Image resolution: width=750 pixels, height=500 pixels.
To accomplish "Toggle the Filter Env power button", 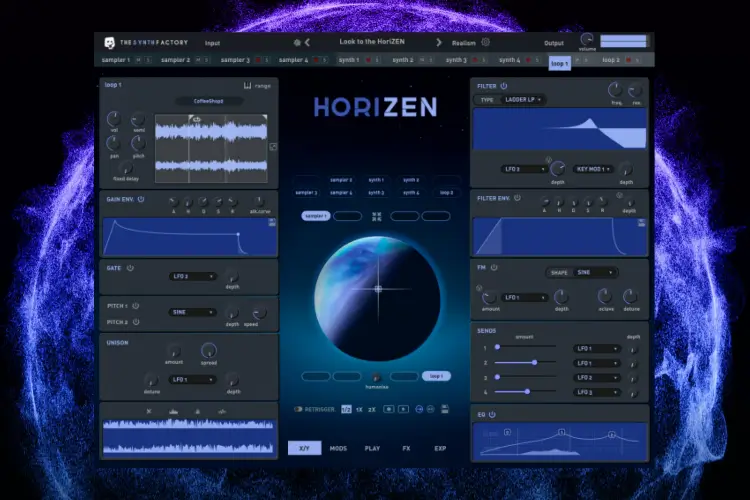I will click(517, 198).
